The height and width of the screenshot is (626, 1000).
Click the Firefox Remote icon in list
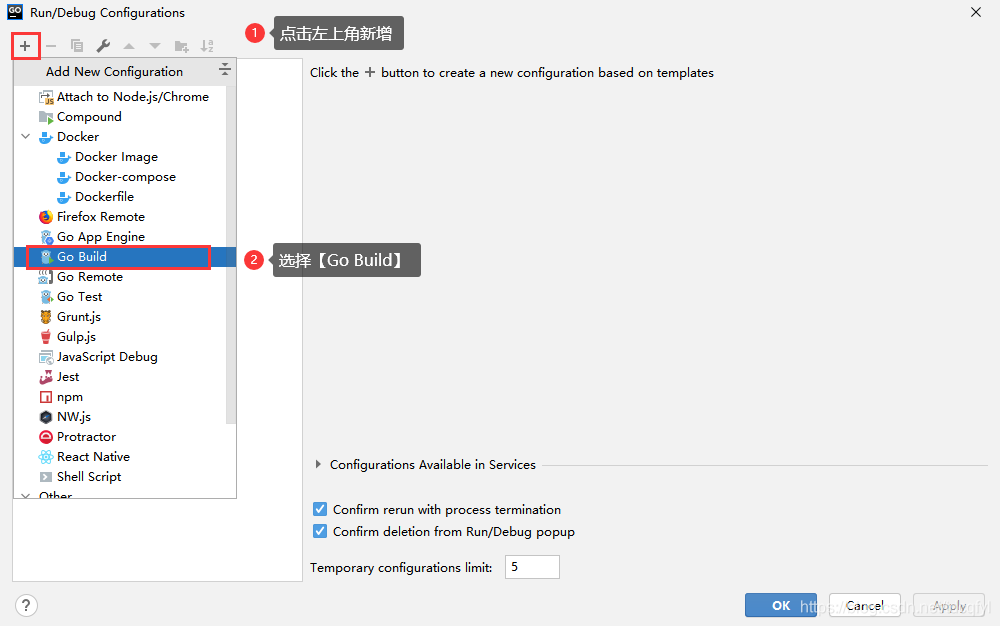(x=45, y=217)
